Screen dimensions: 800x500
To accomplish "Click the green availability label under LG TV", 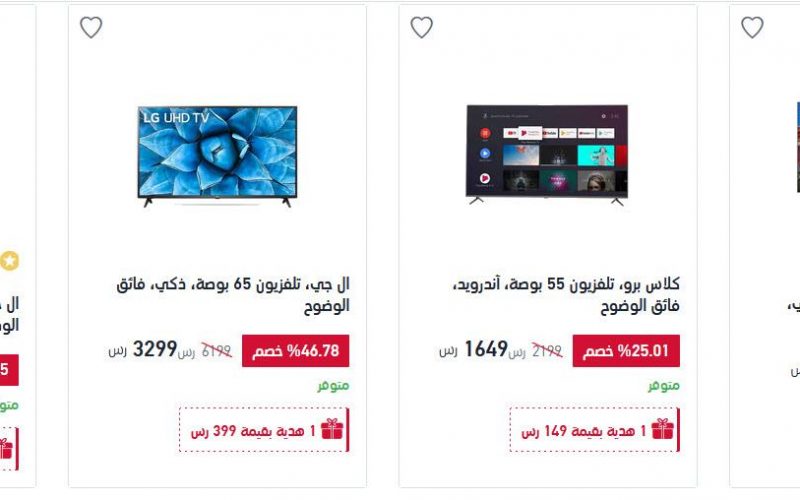I will [x=333, y=386].
